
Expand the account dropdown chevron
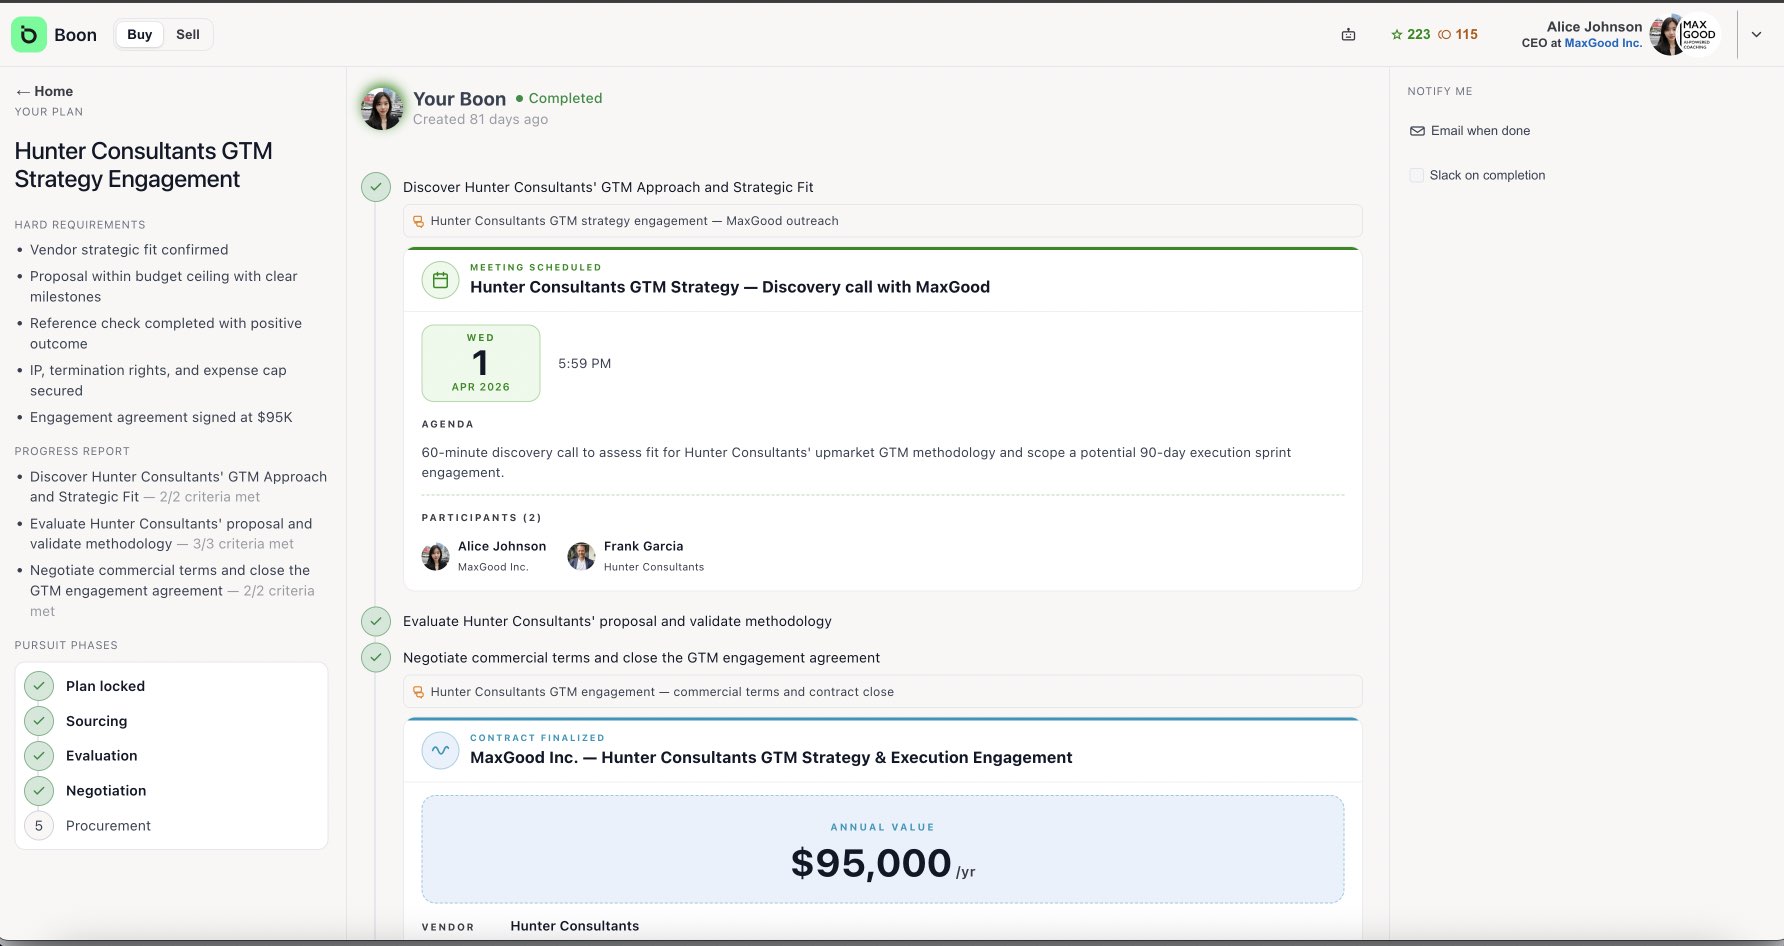(x=1756, y=34)
